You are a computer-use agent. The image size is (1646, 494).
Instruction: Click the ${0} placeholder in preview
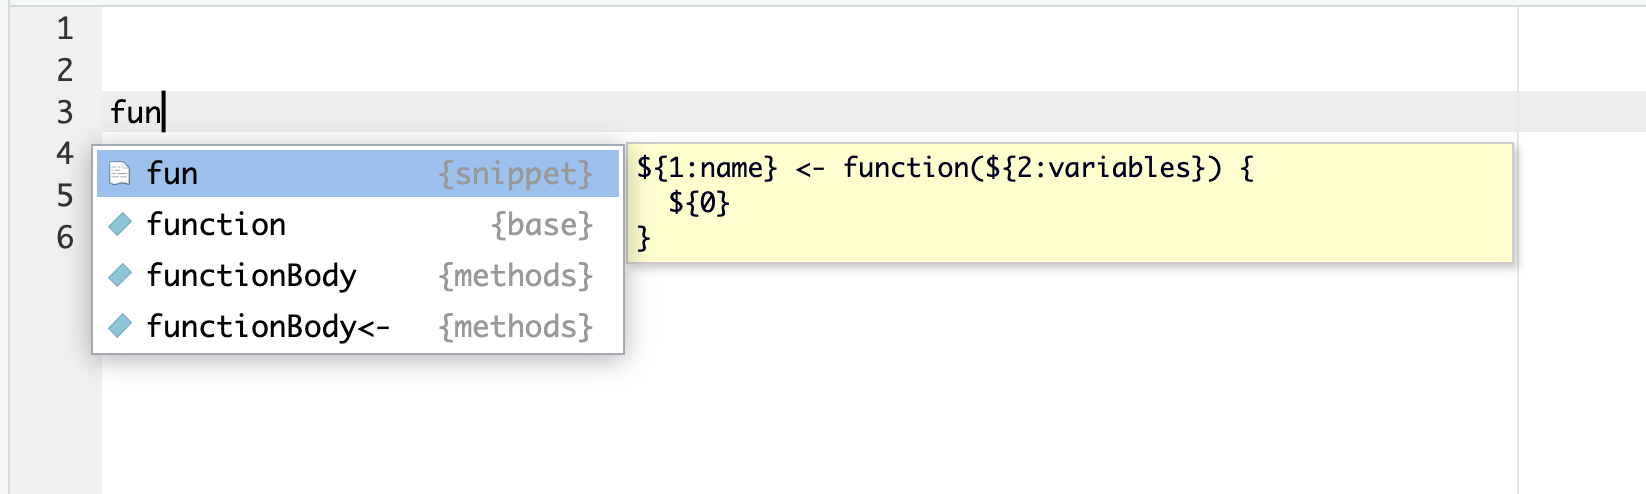700,203
